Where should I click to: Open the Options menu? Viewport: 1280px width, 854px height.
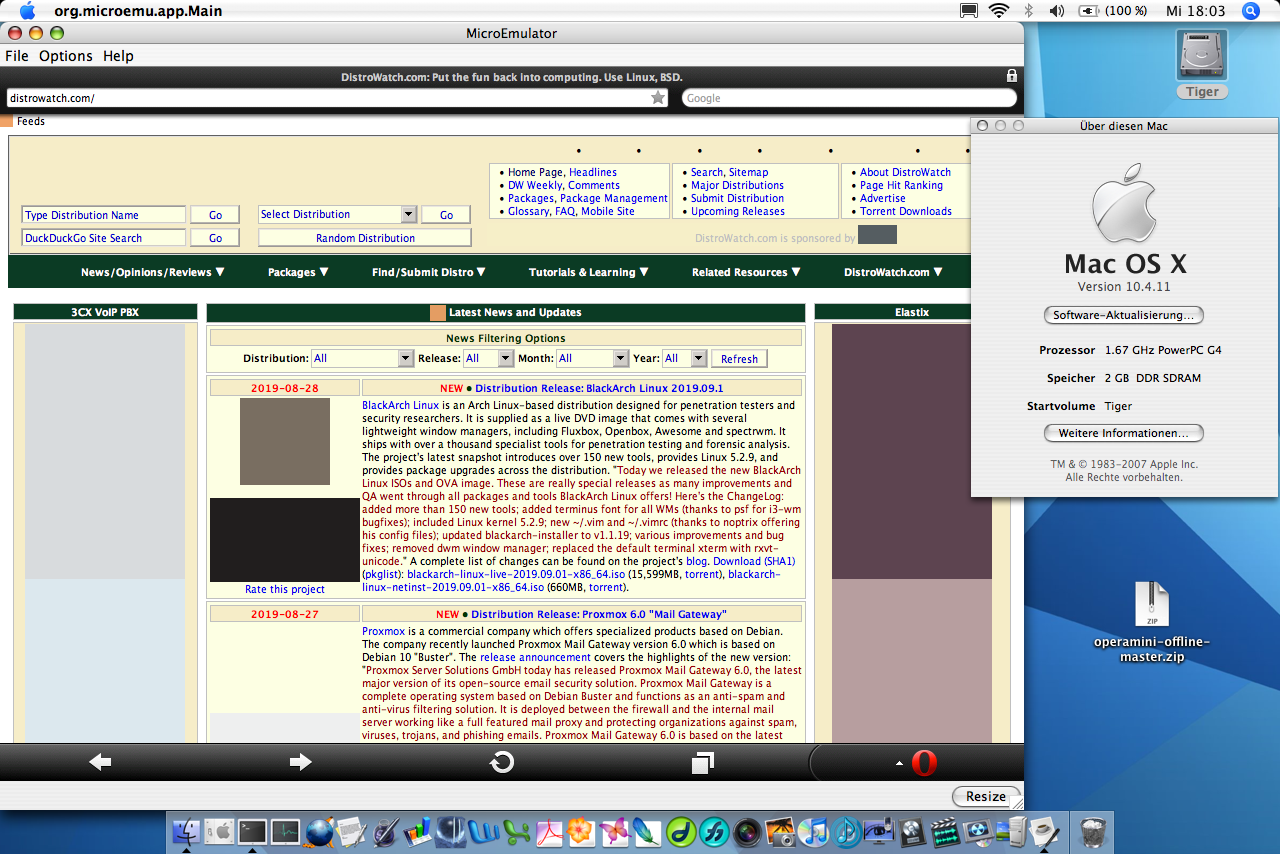coord(66,56)
